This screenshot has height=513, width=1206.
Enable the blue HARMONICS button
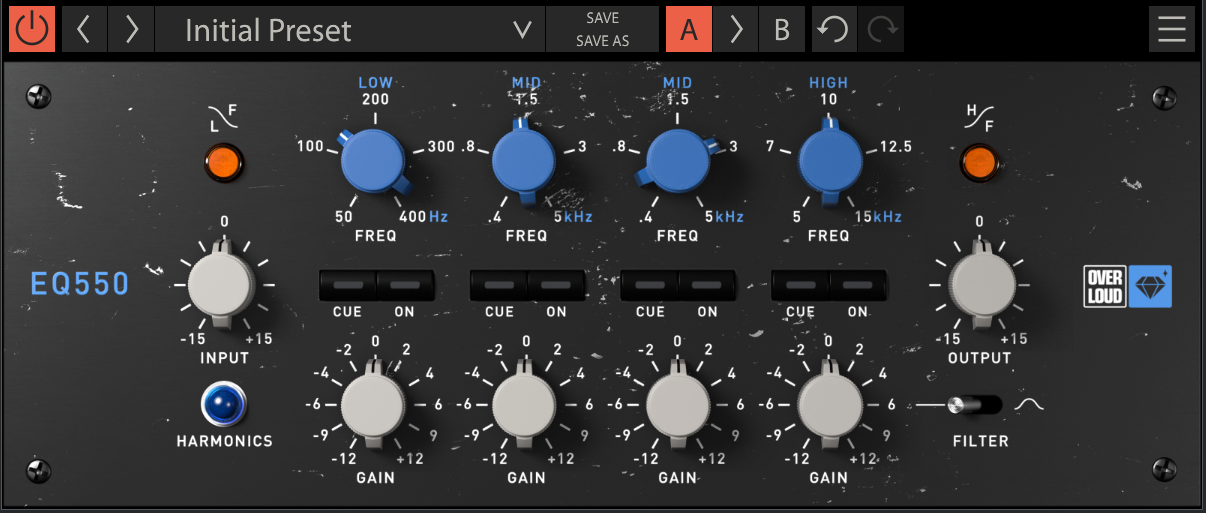click(224, 404)
